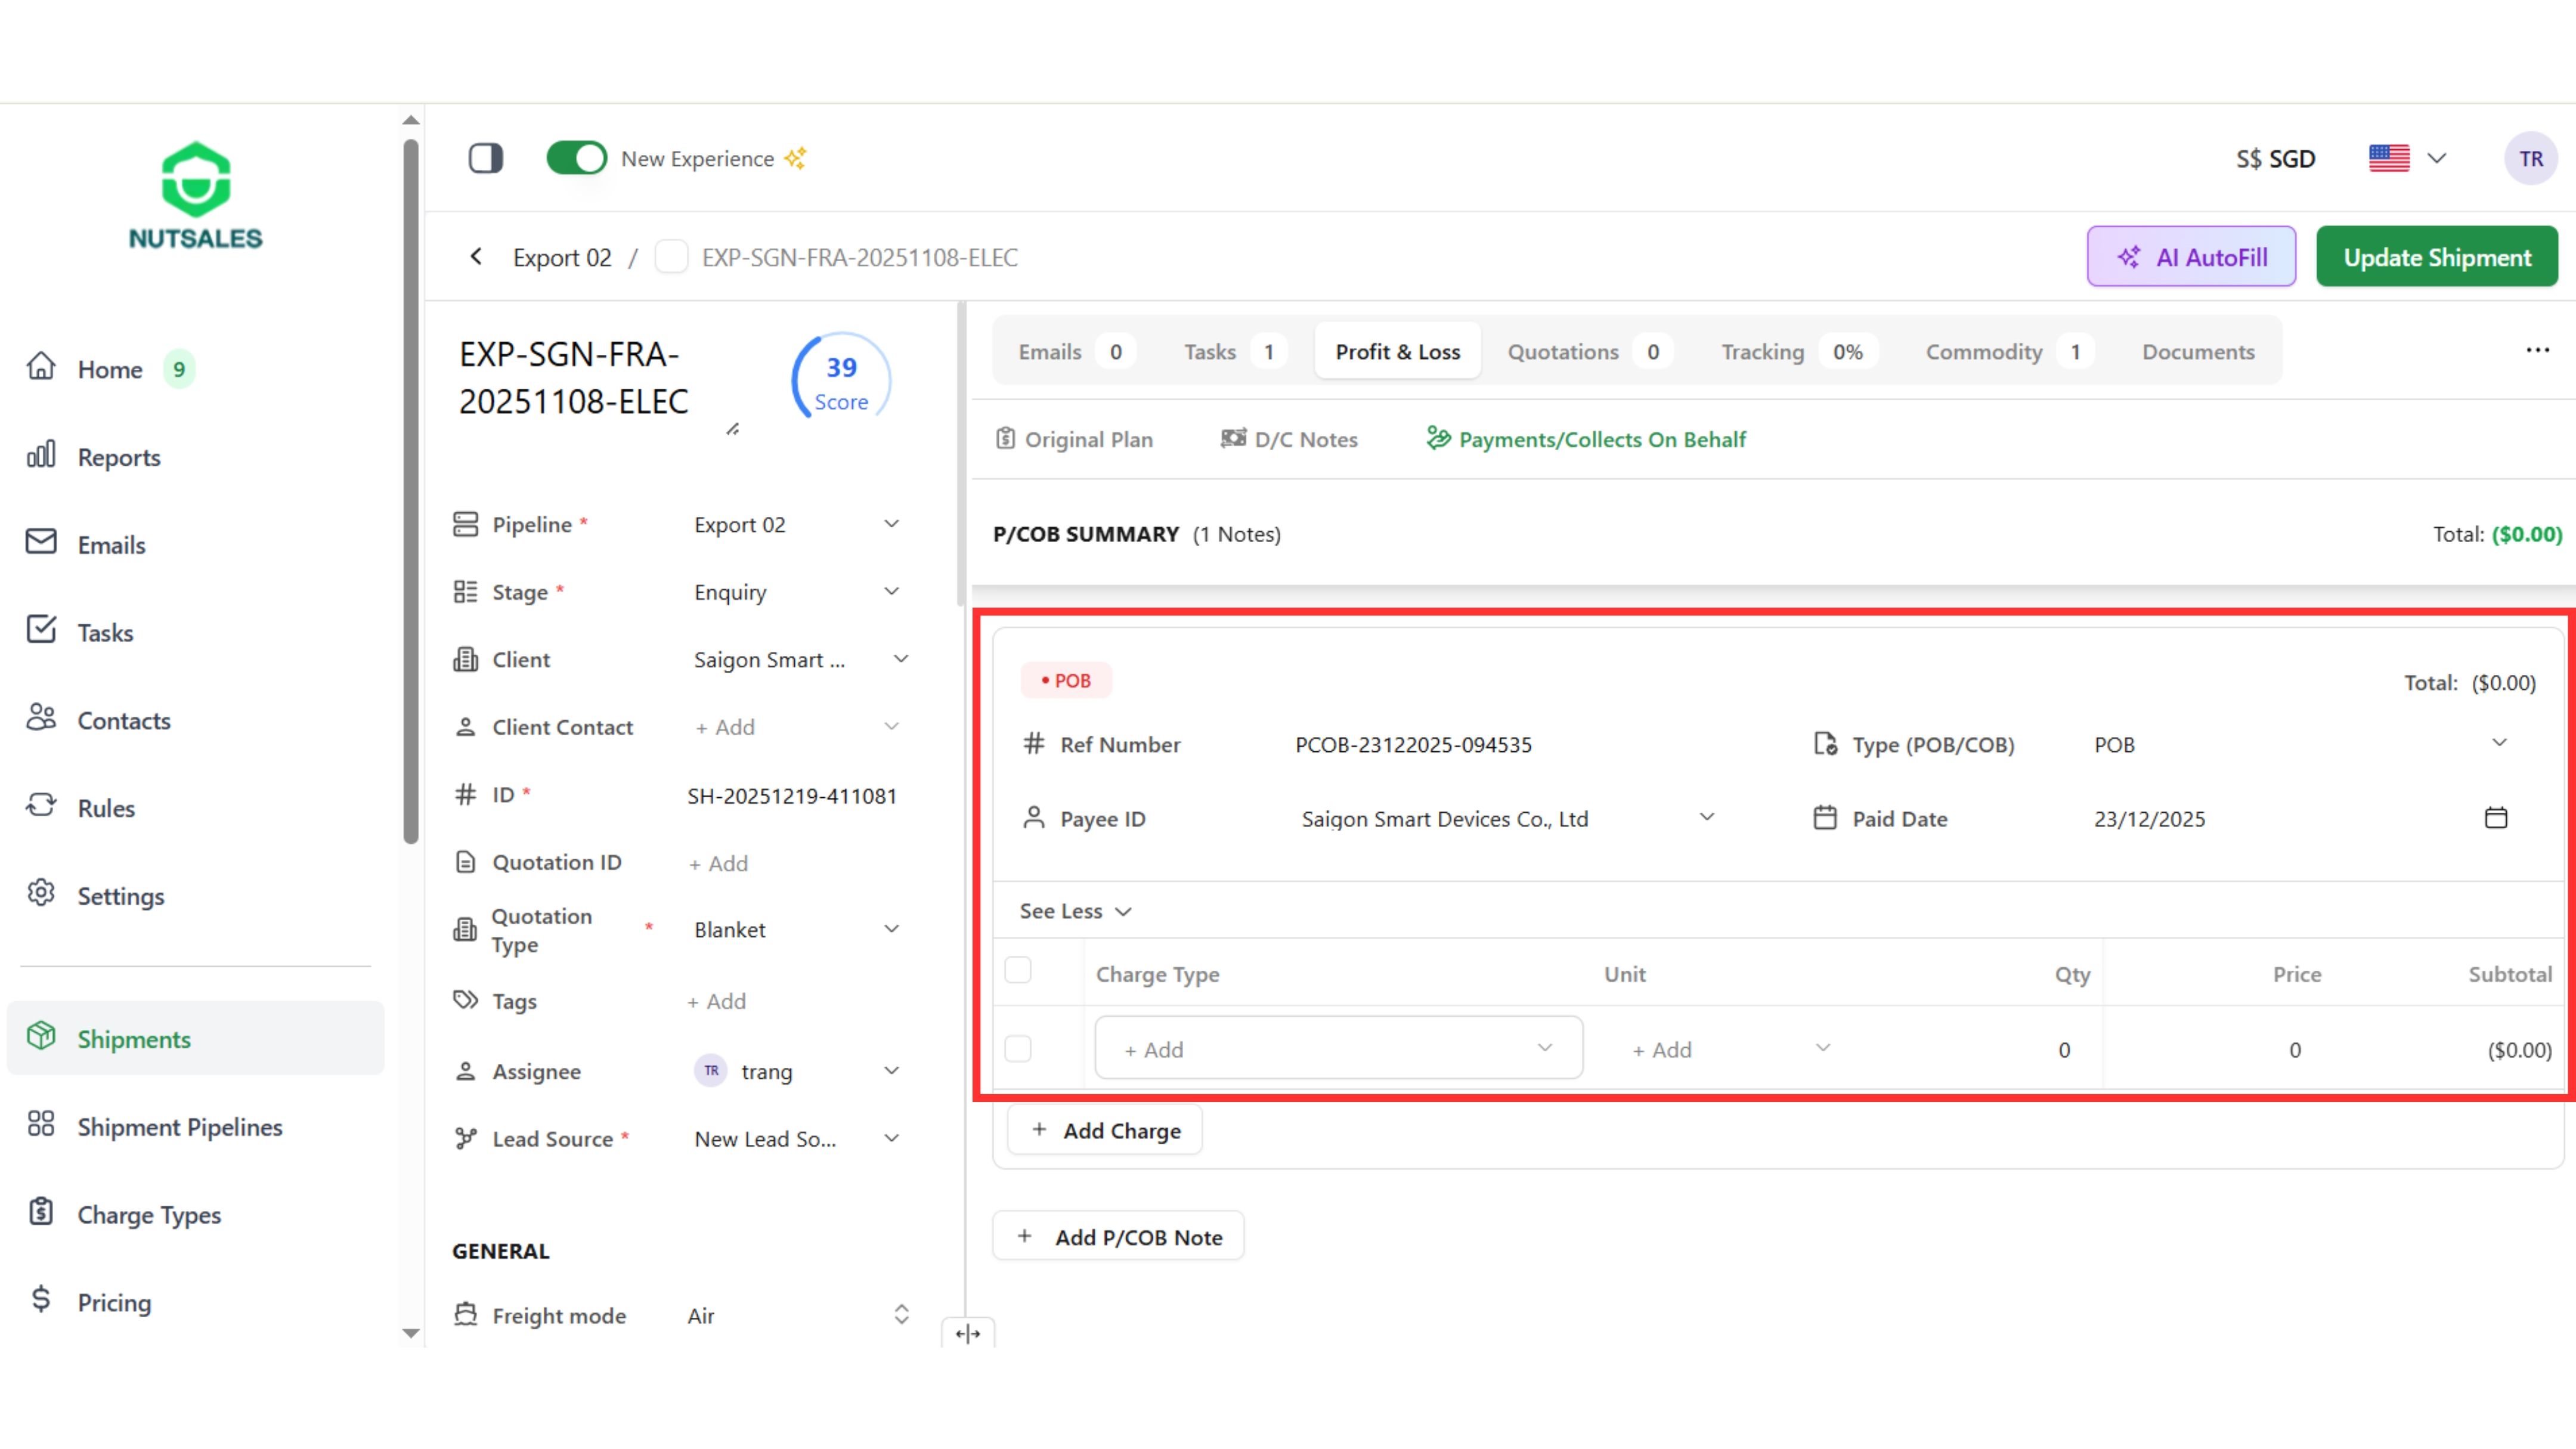Check the select-all charges header checkbox
The image size is (2576, 1449).
(1018, 970)
